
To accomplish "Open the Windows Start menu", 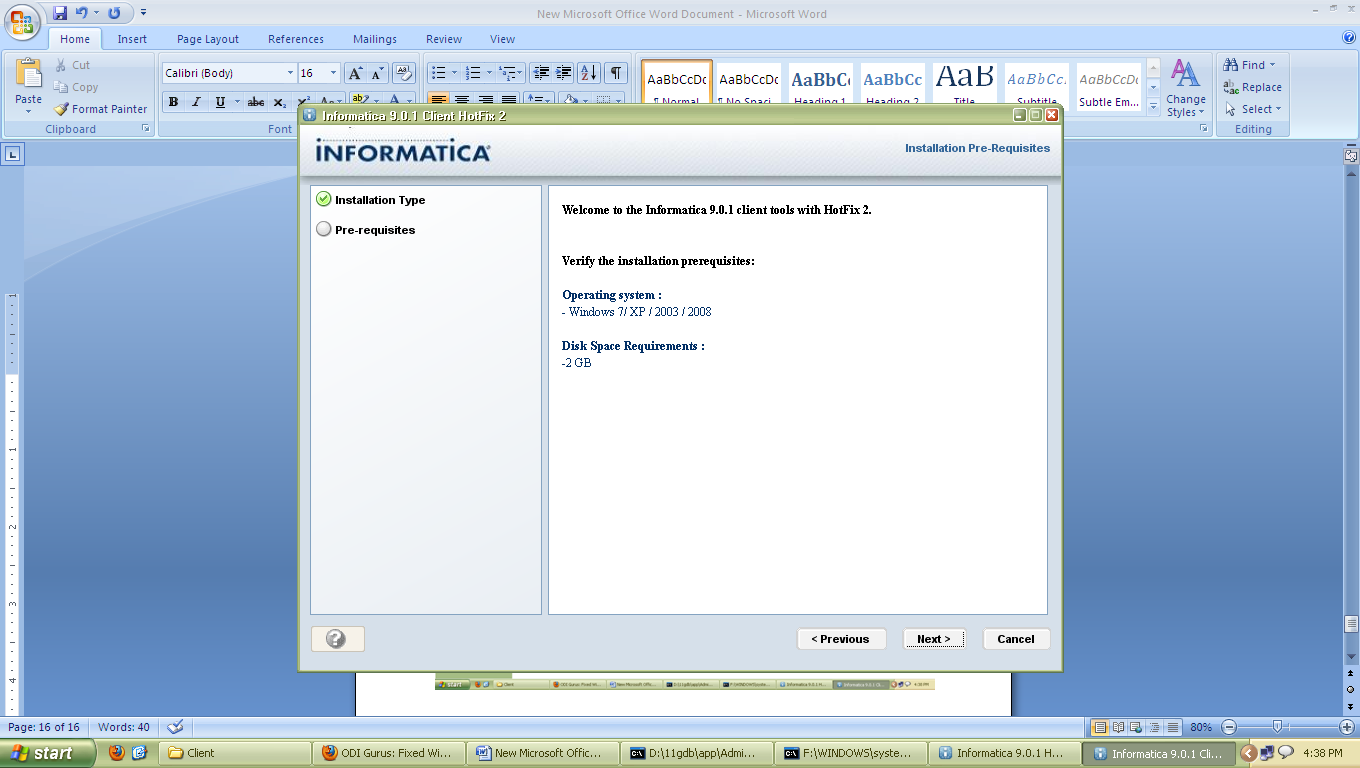I will (48, 753).
